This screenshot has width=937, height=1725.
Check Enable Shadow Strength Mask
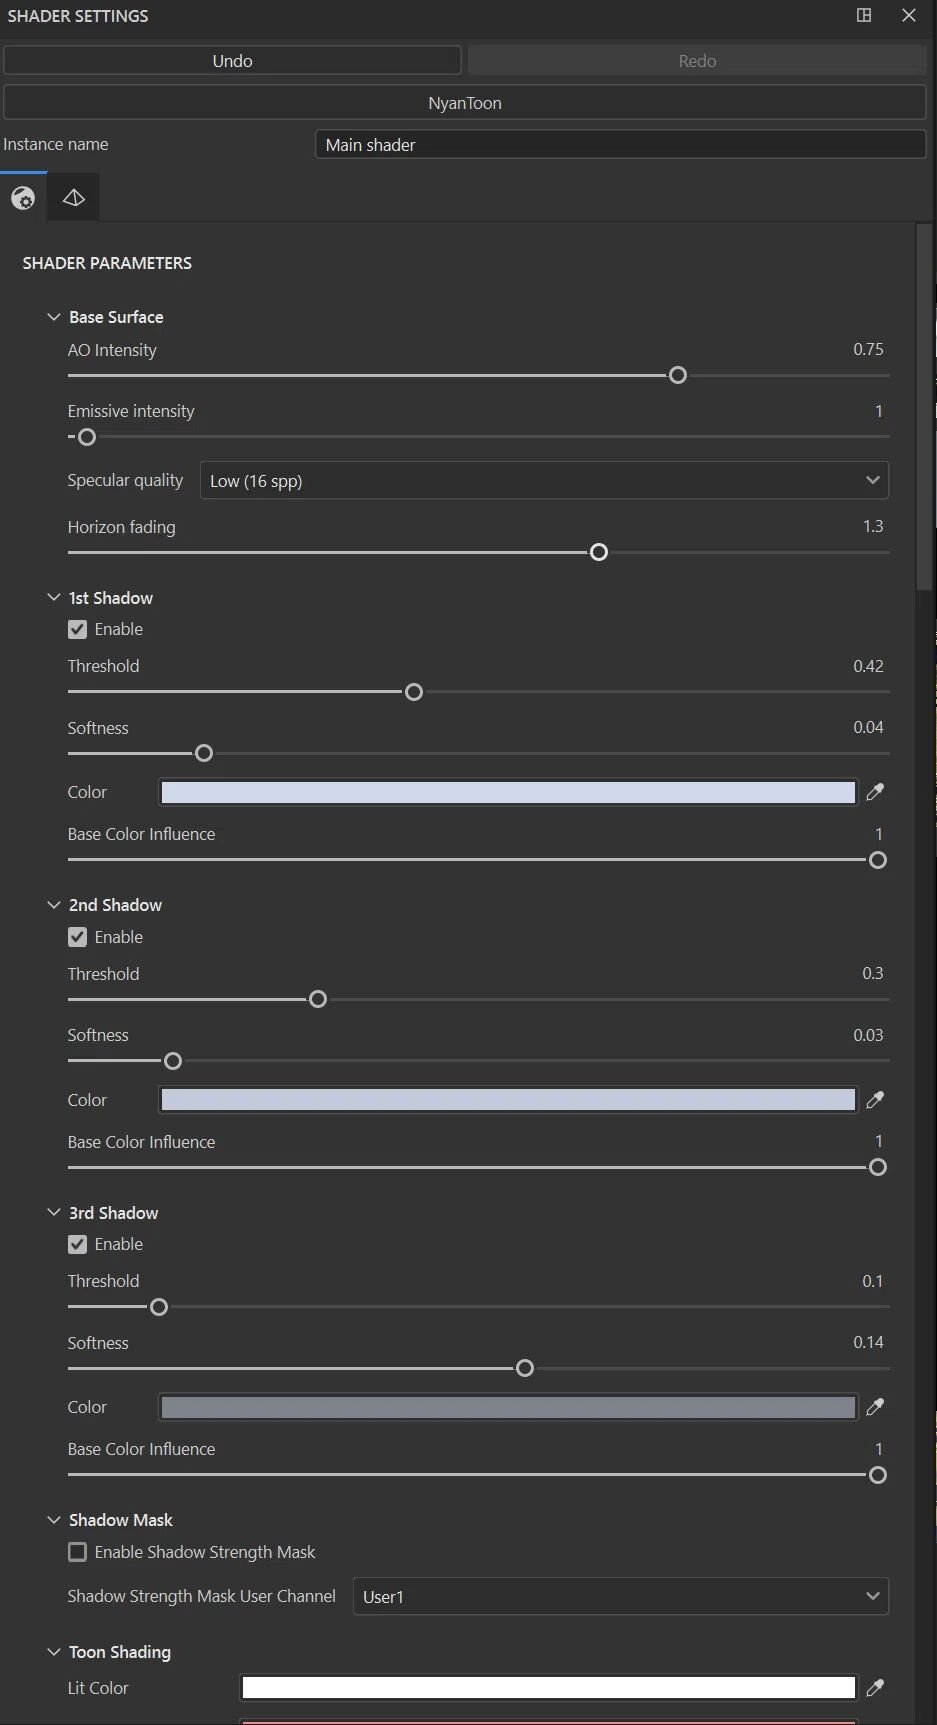pyautogui.click(x=77, y=1552)
